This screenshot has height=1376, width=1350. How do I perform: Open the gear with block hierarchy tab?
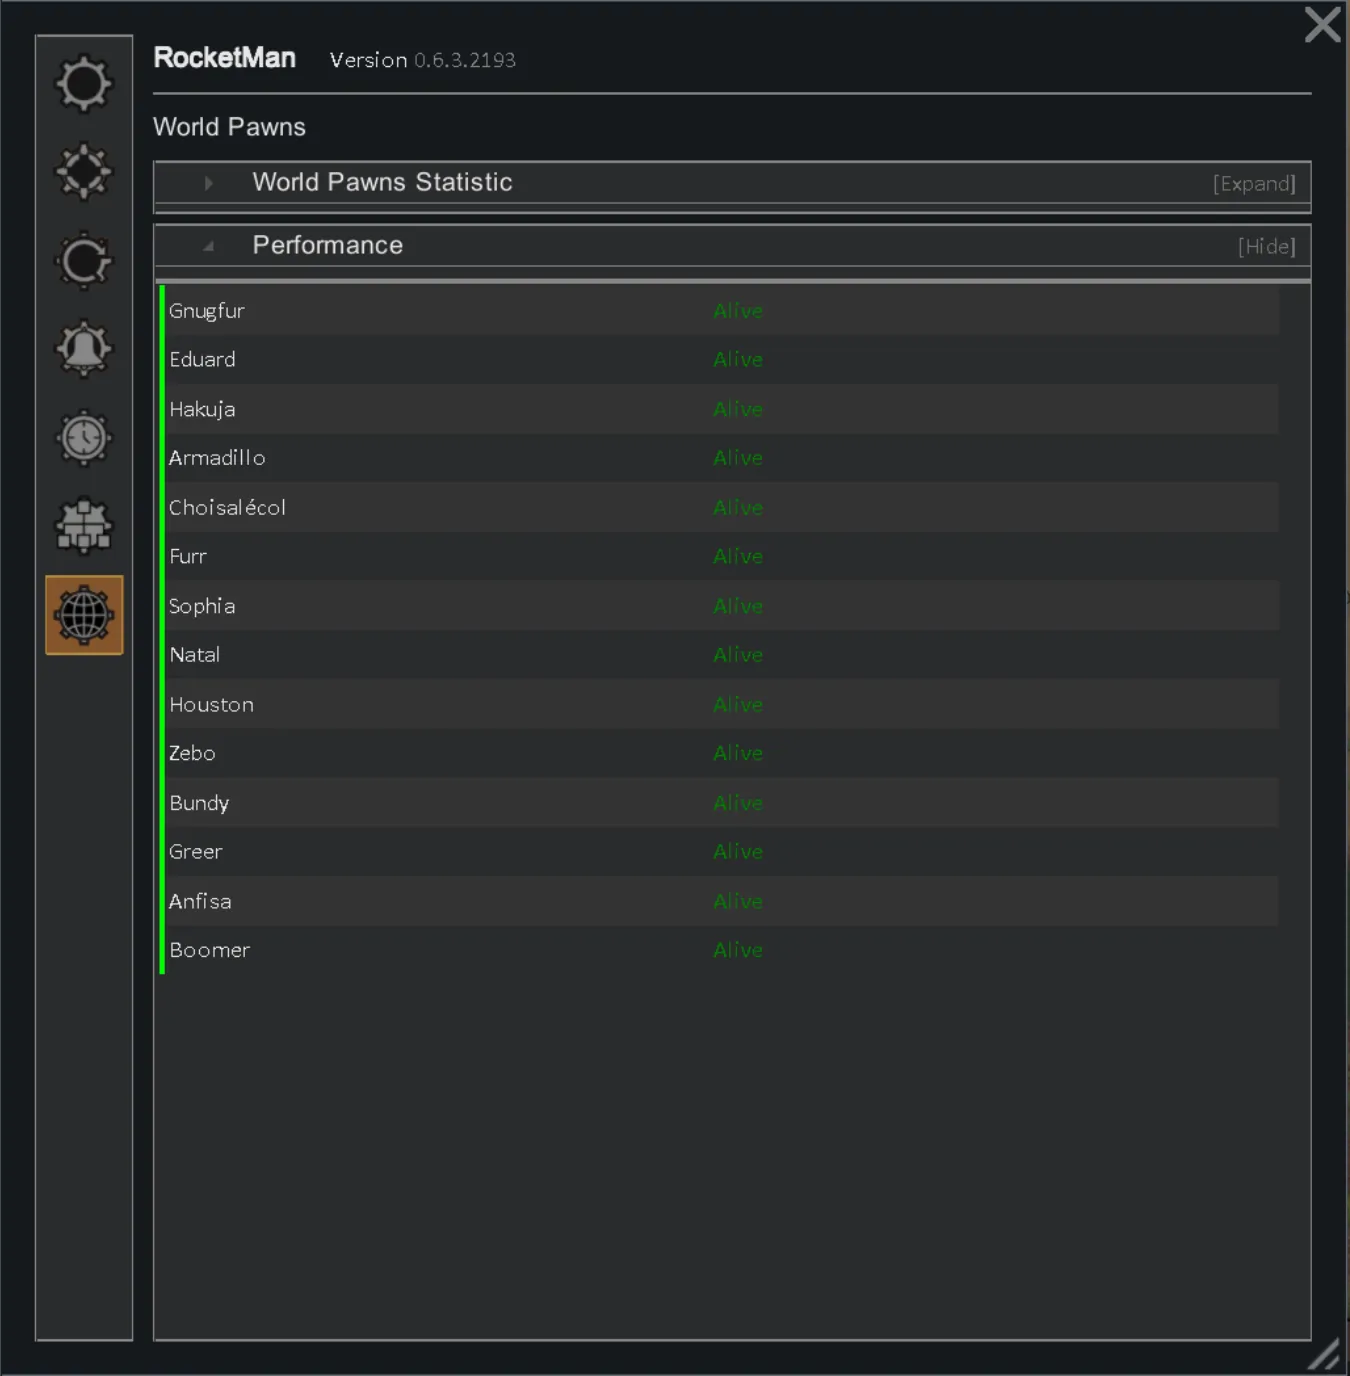click(84, 526)
